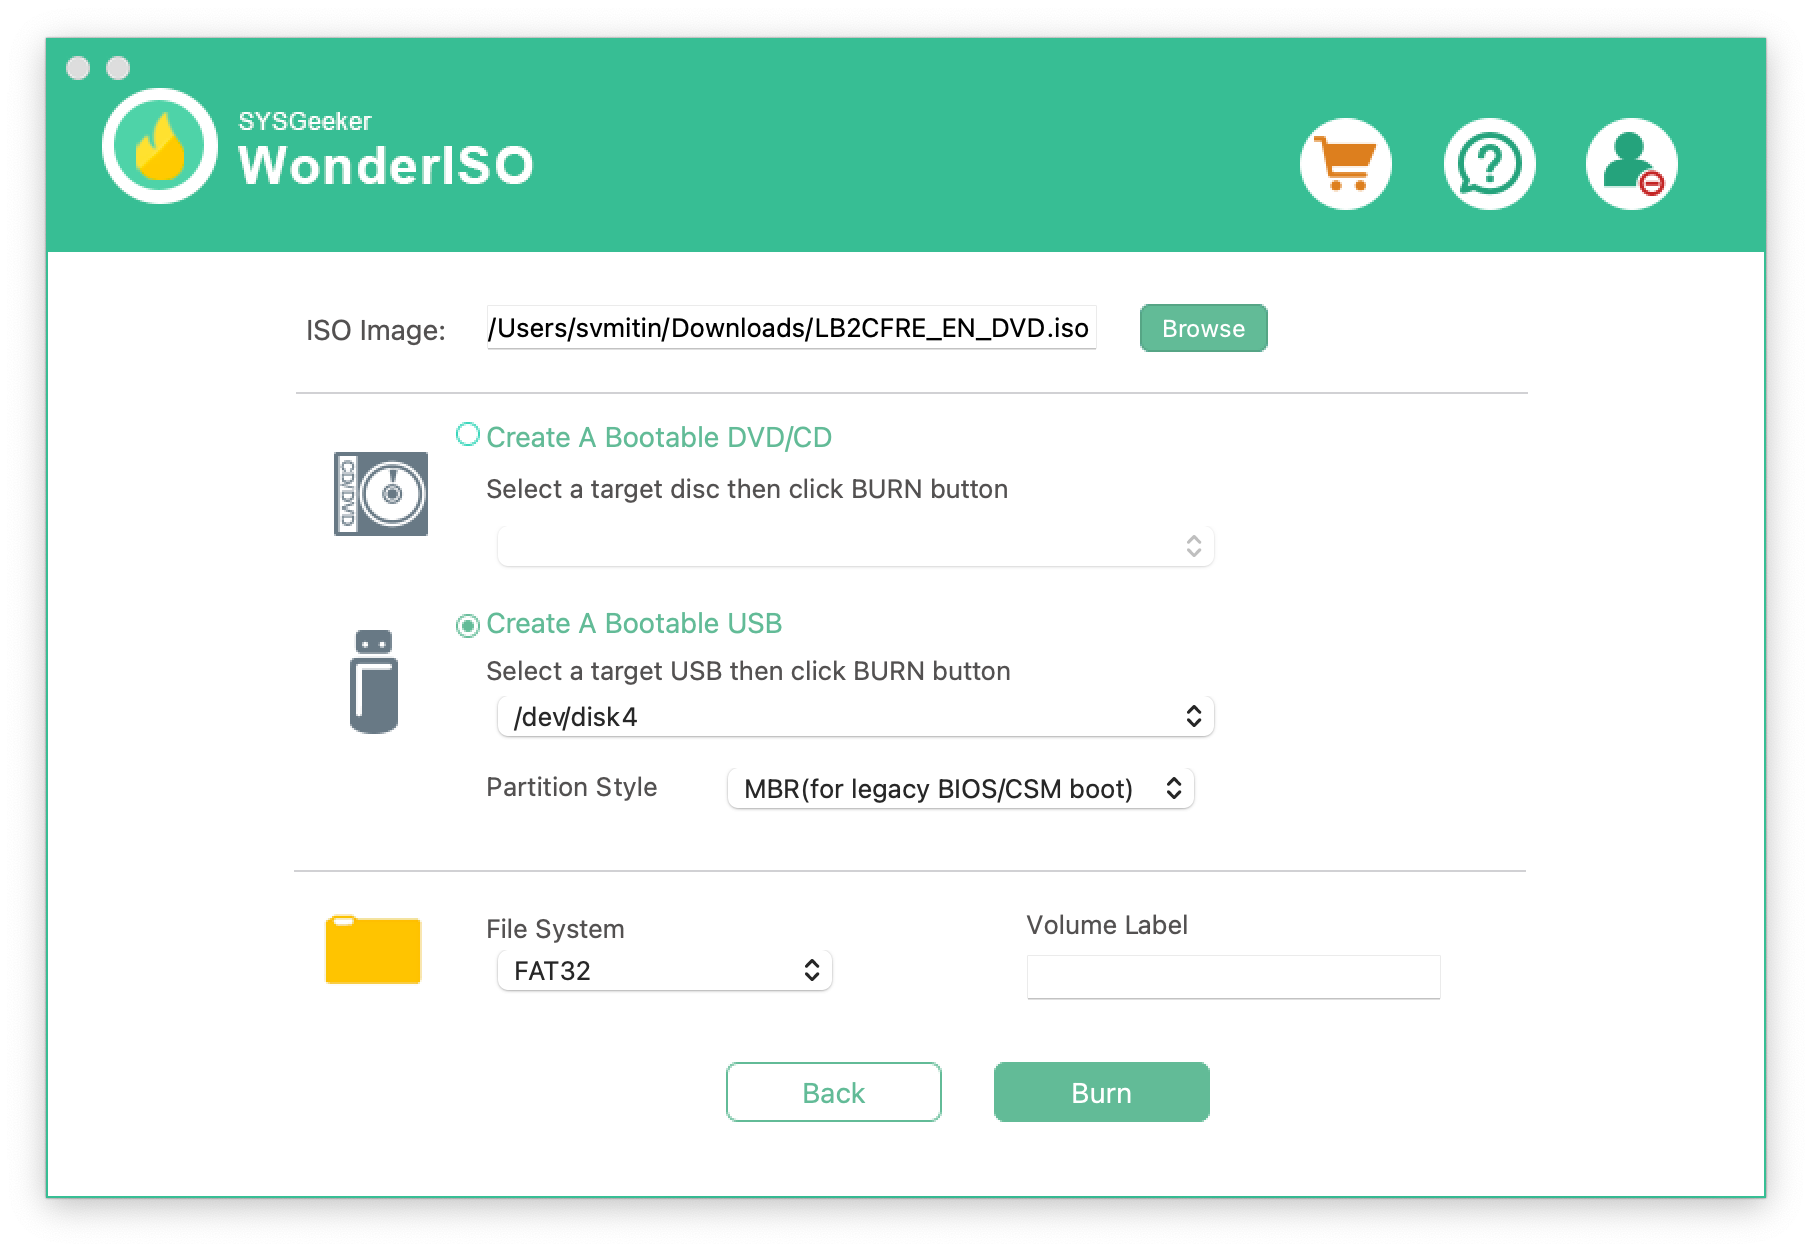
Task: Enable the bootable USB radio button
Action: (466, 622)
